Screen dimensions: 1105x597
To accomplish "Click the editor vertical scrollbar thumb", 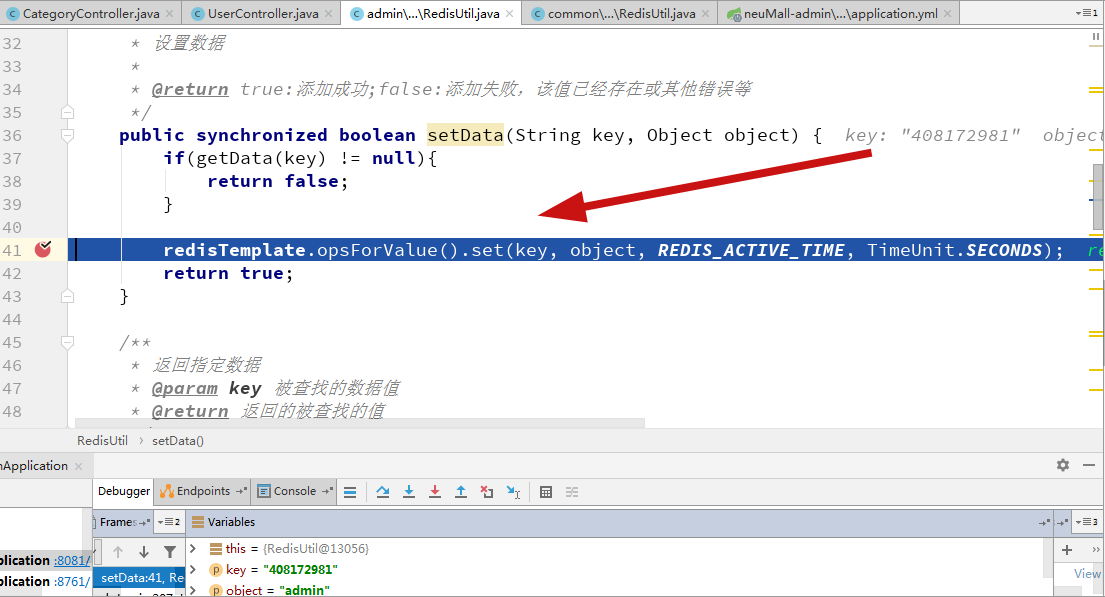I will (x=1098, y=197).
